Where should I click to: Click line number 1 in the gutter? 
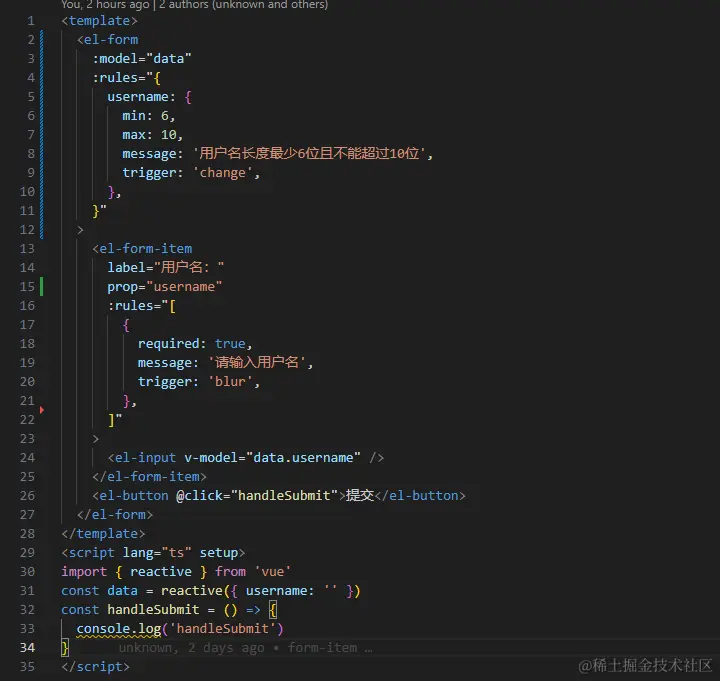(31, 21)
